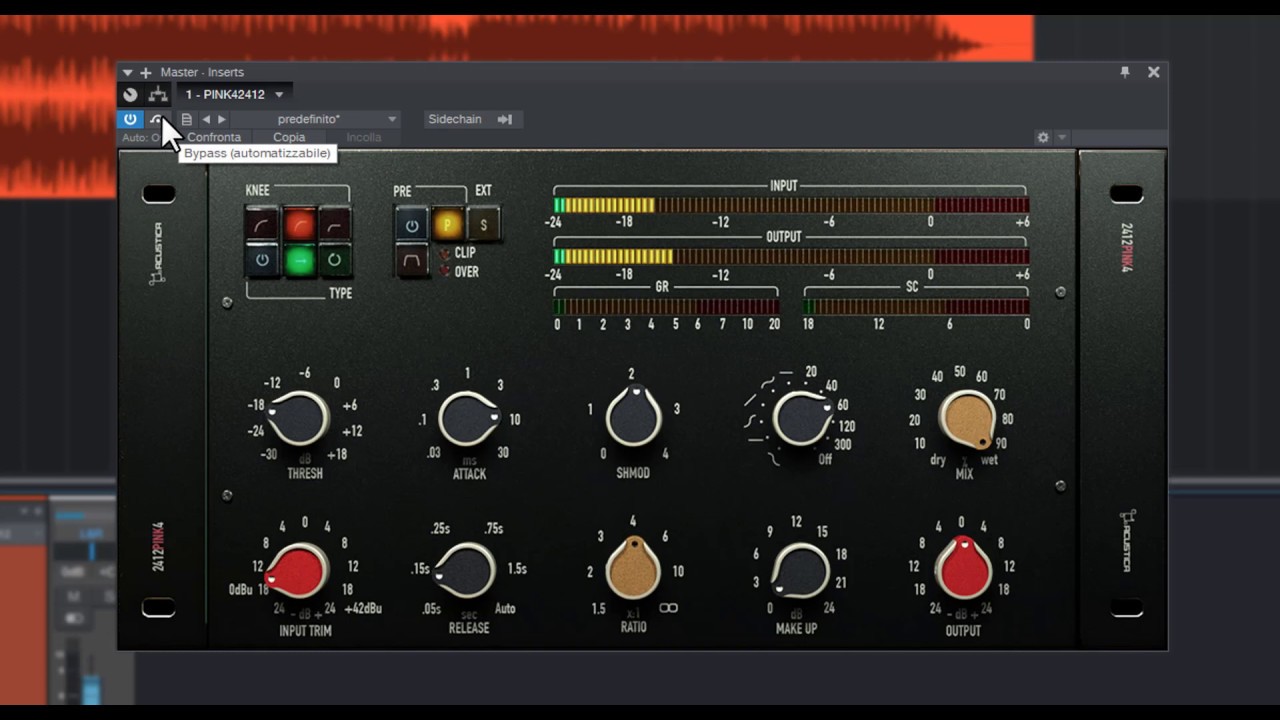Image resolution: width=1280 pixels, height=720 pixels.
Task: Adjust the THRESH knob
Action: pos(298,418)
